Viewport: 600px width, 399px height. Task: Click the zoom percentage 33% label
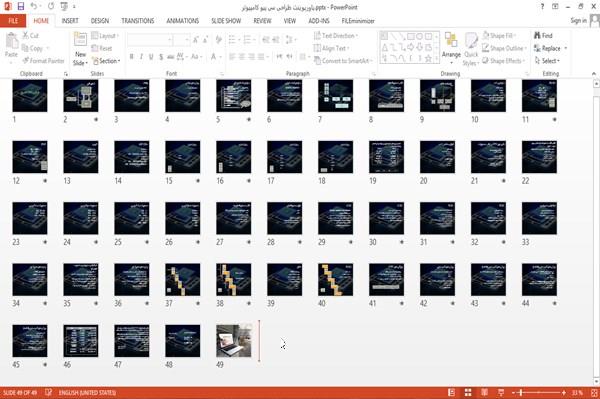pyautogui.click(x=577, y=392)
